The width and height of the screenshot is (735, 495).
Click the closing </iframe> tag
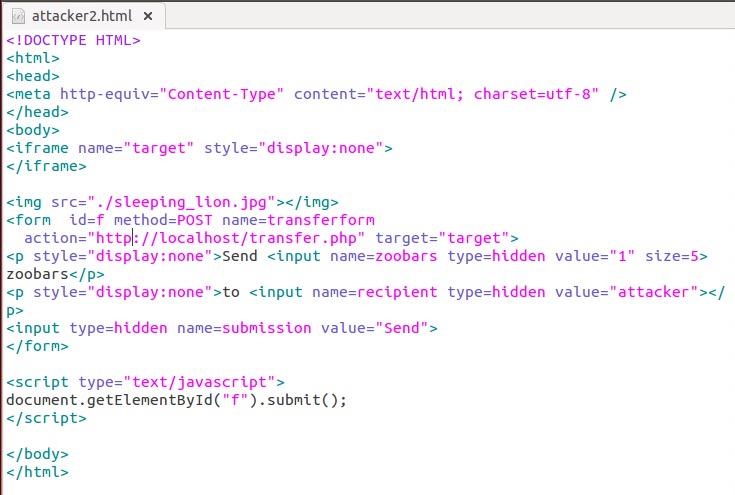[46, 166]
